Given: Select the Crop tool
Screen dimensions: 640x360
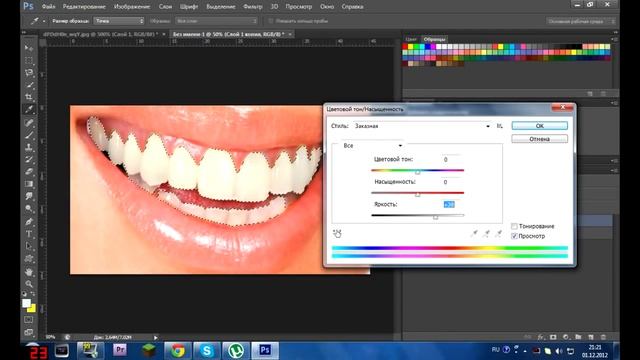Looking at the screenshot, I should point(29,97).
